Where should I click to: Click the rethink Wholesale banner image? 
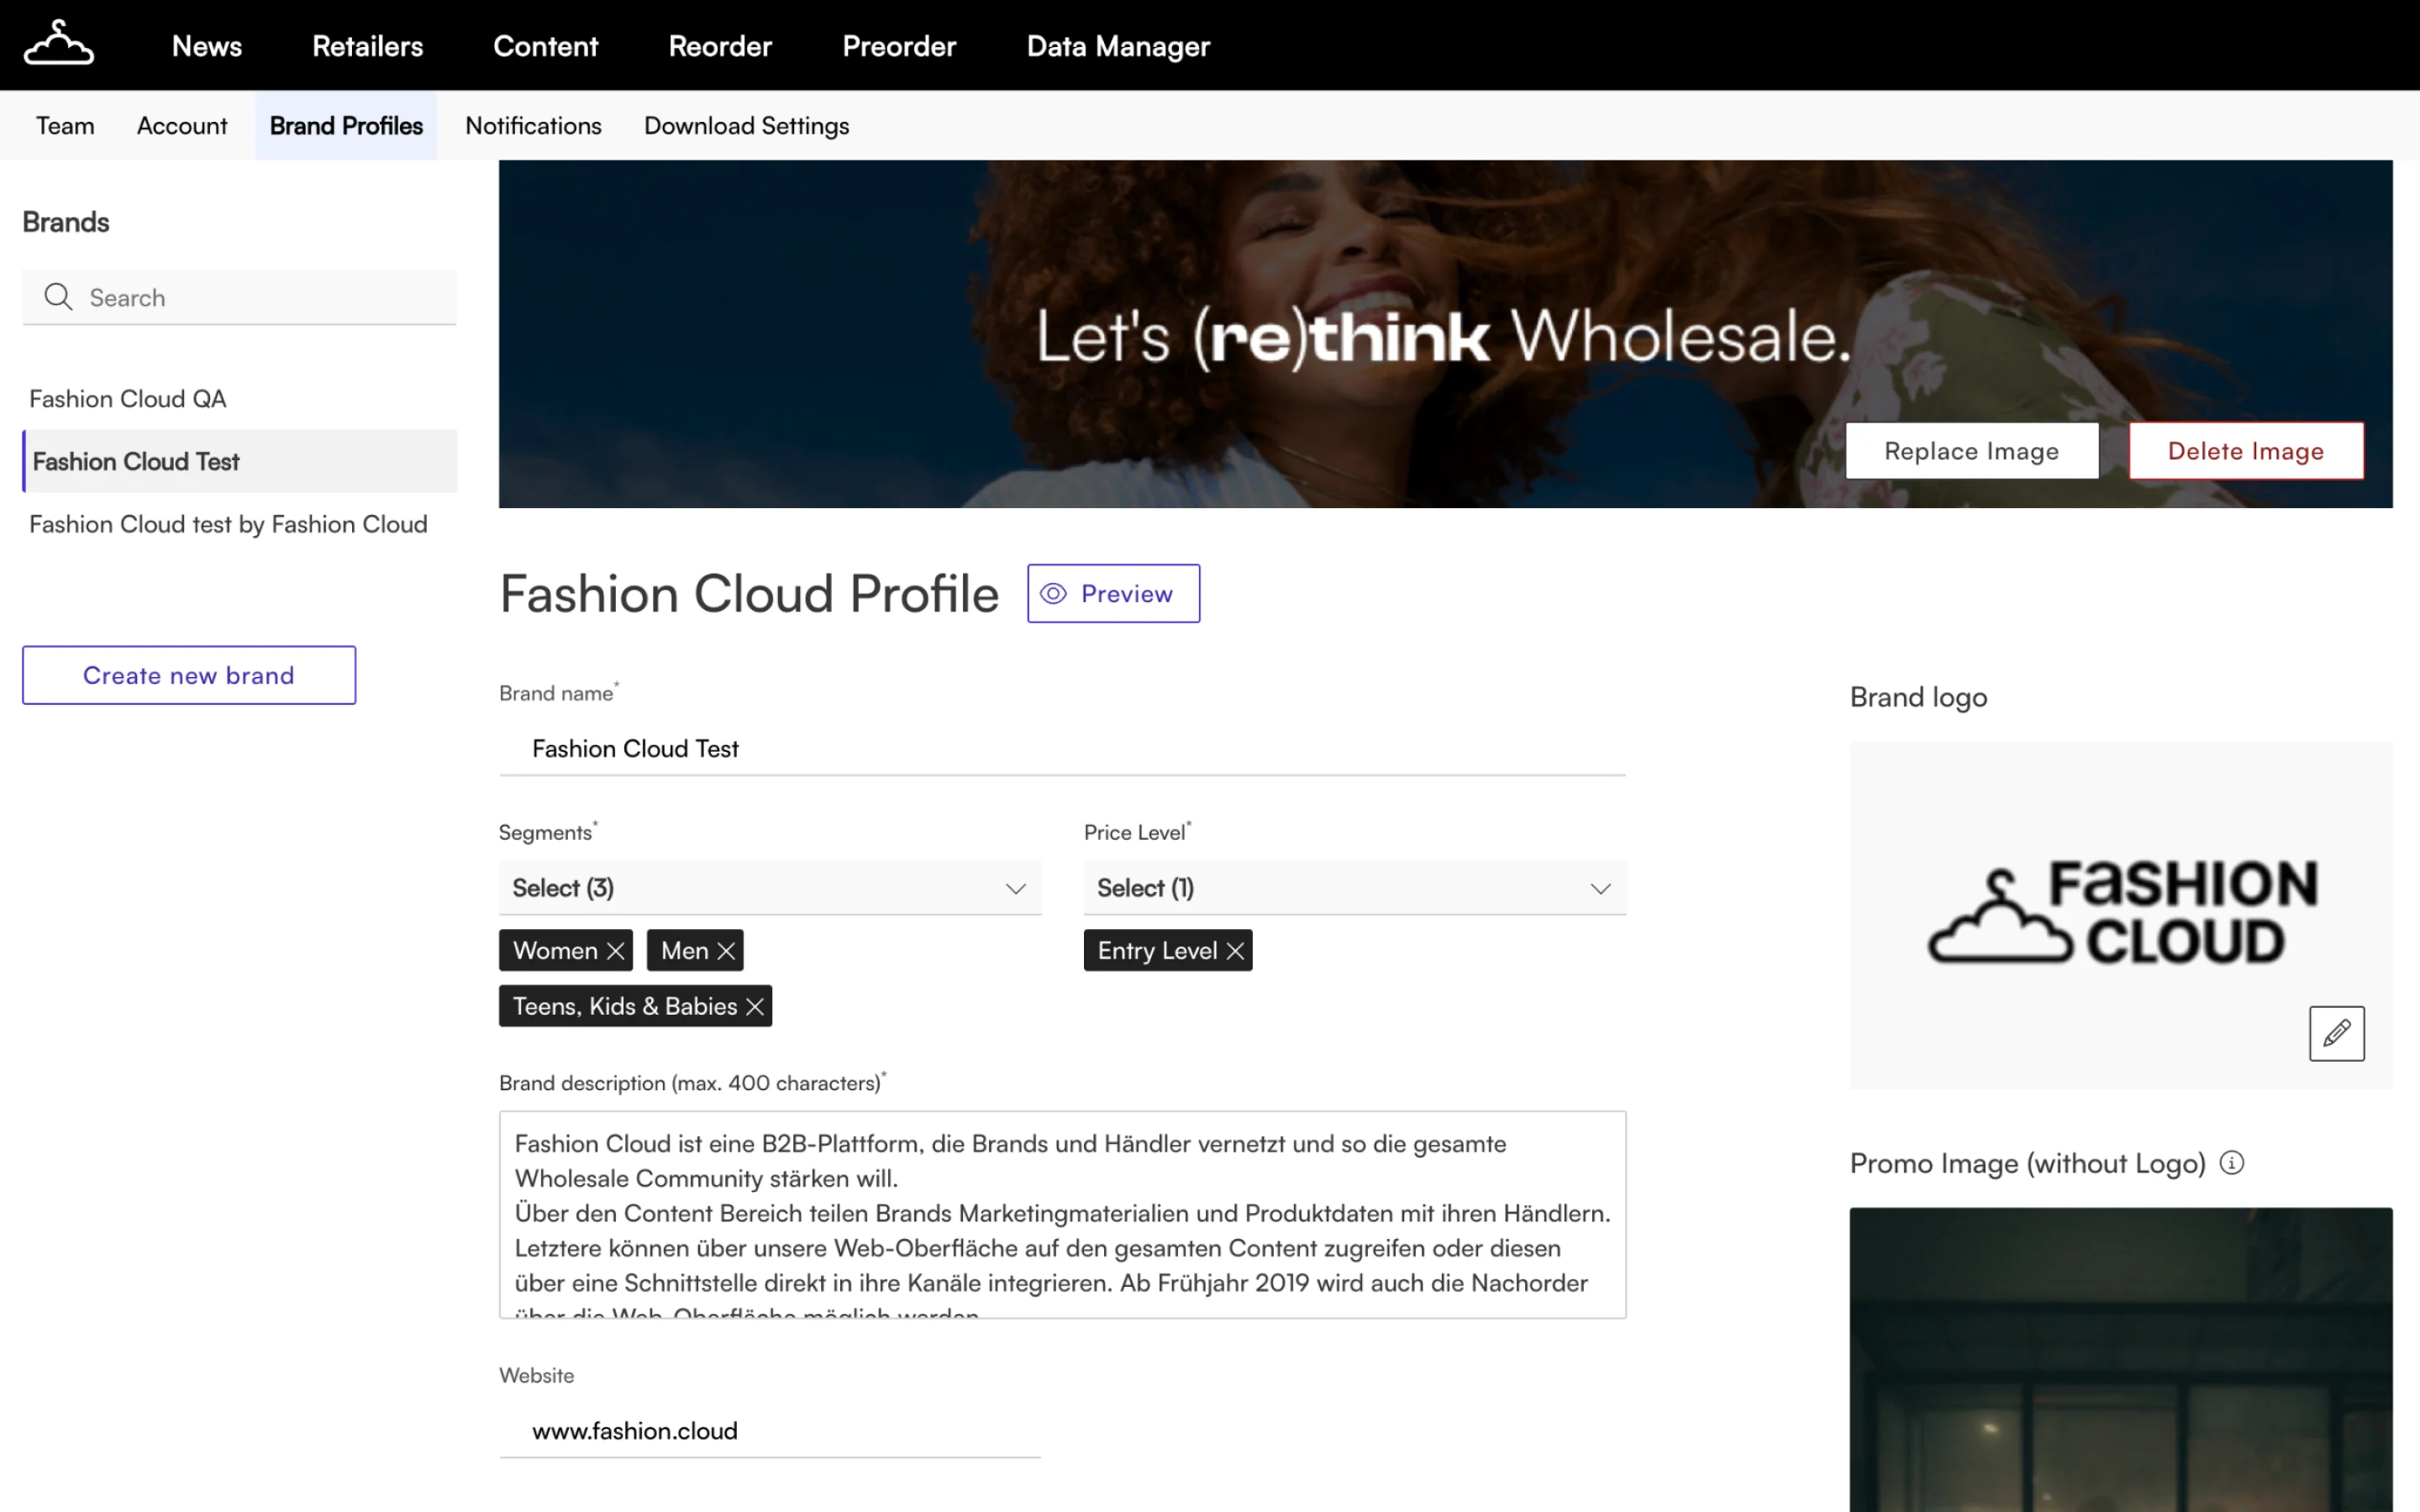[x=1445, y=334]
